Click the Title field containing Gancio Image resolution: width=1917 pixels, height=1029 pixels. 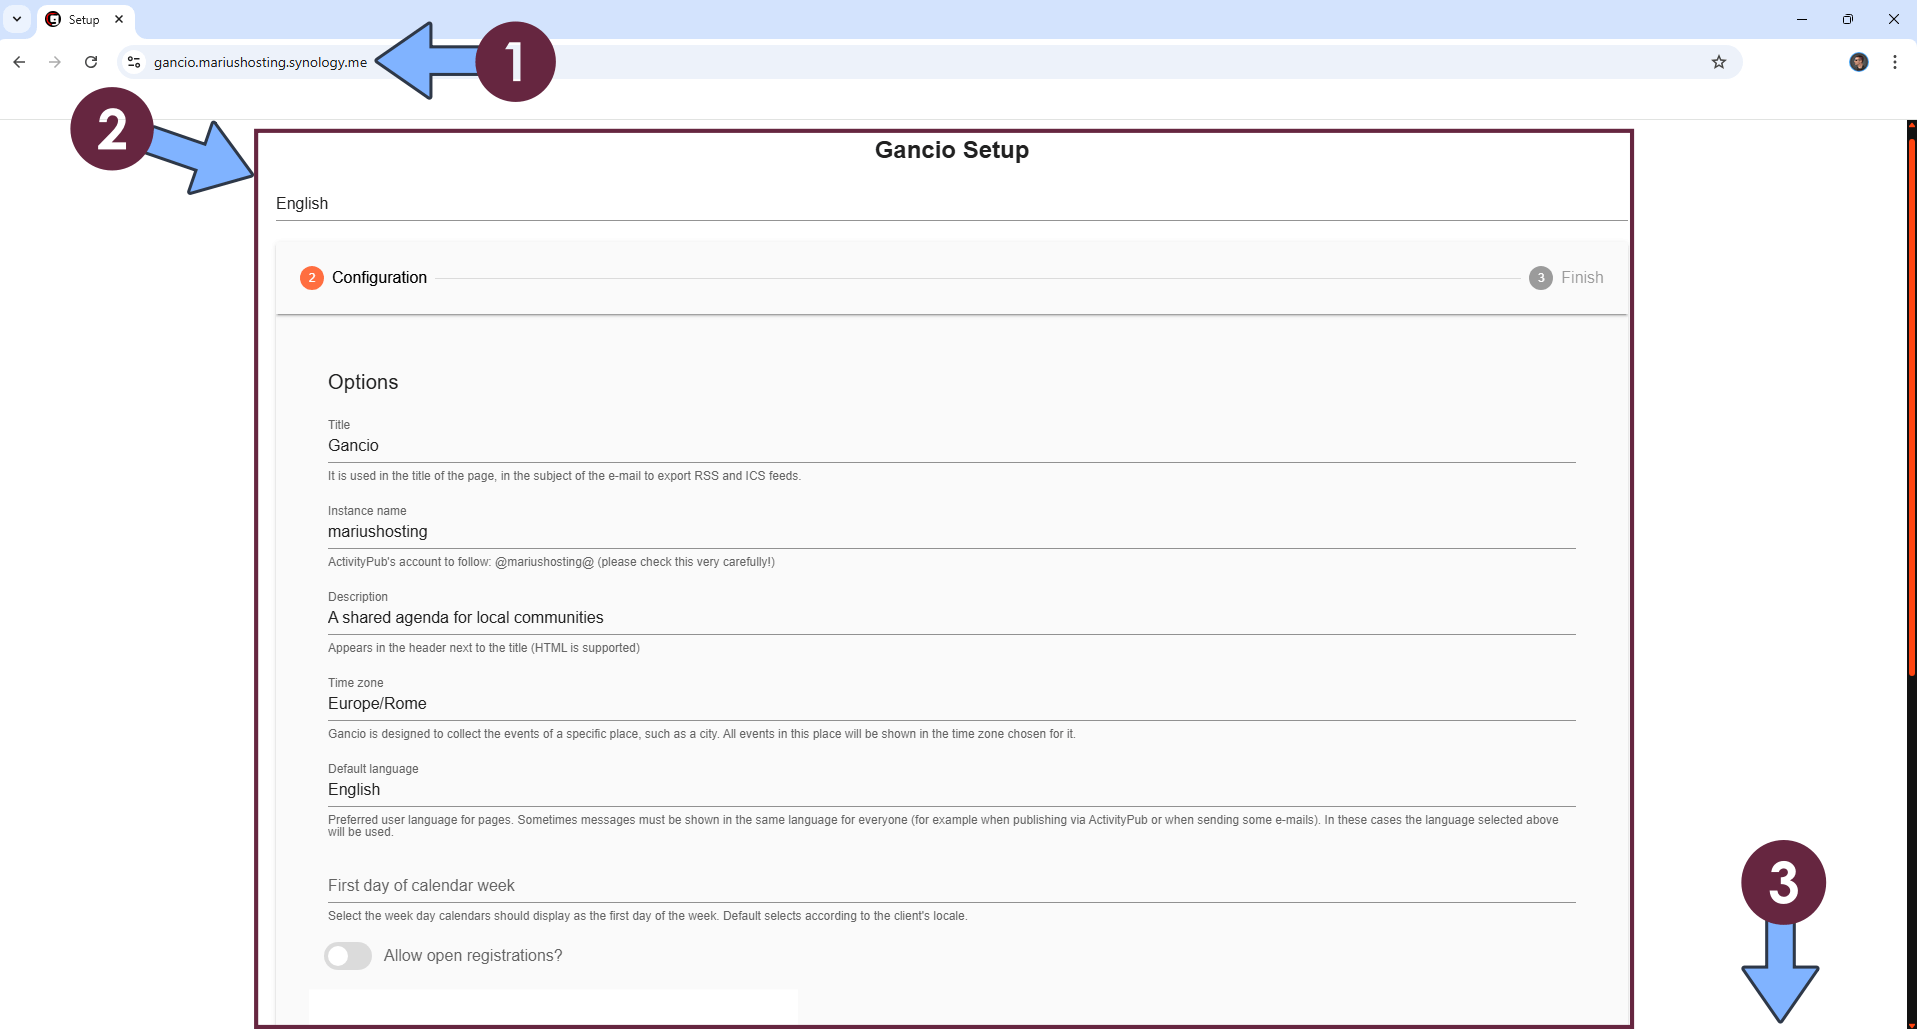pos(952,446)
